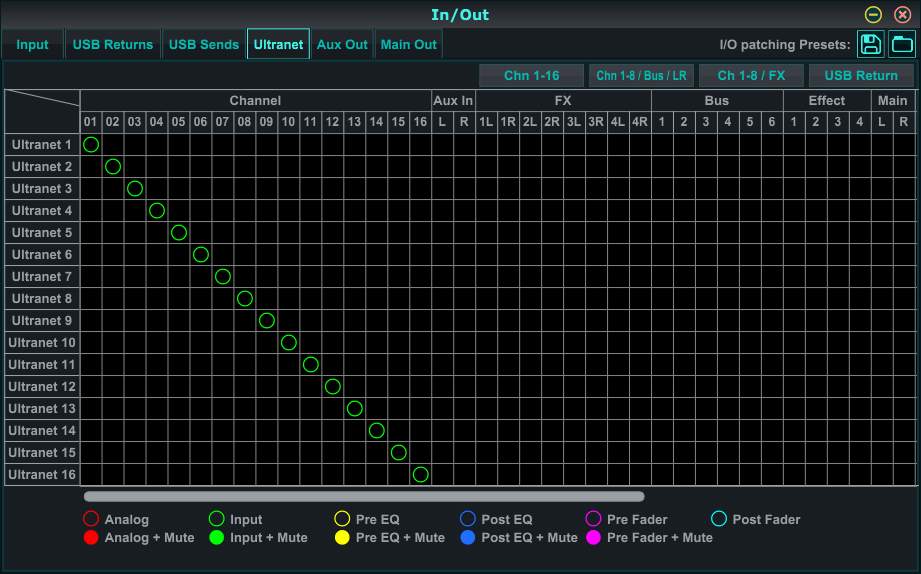The width and height of the screenshot is (921, 574).
Task: Toggle Ultranet 5 patch on Channel 05
Action: tap(179, 233)
